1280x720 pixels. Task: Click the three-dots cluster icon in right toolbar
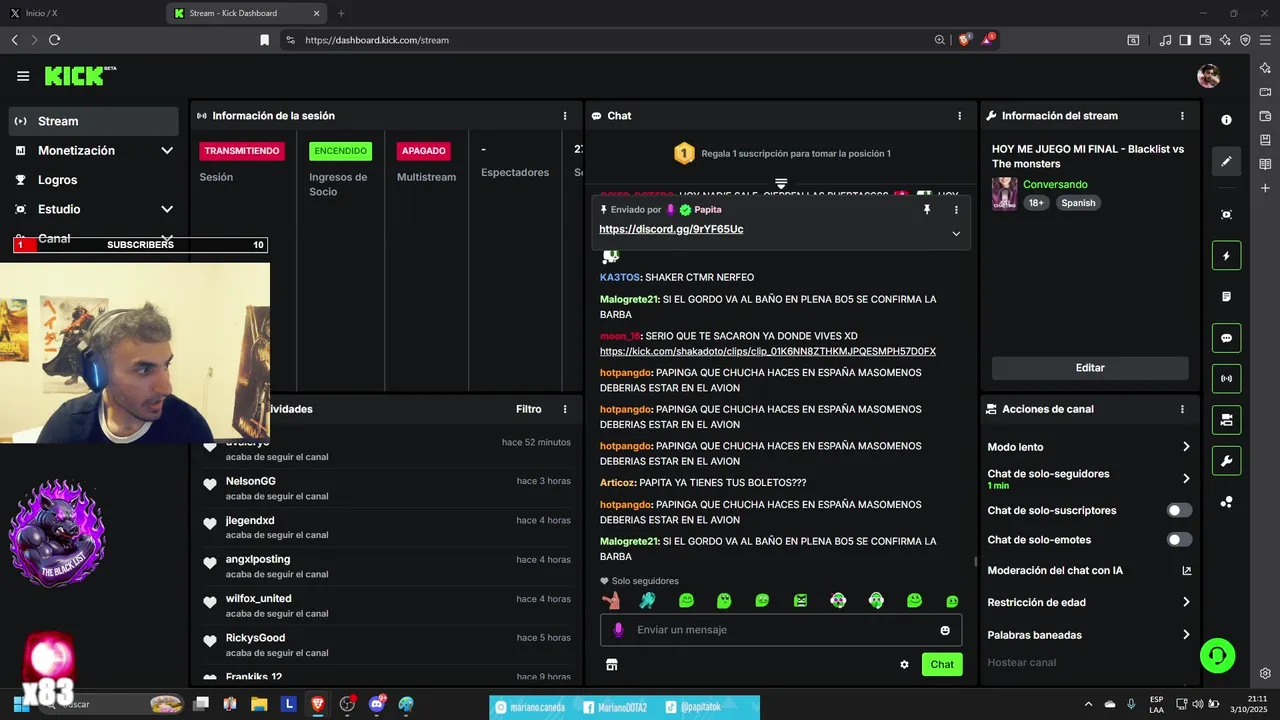(x=1227, y=502)
